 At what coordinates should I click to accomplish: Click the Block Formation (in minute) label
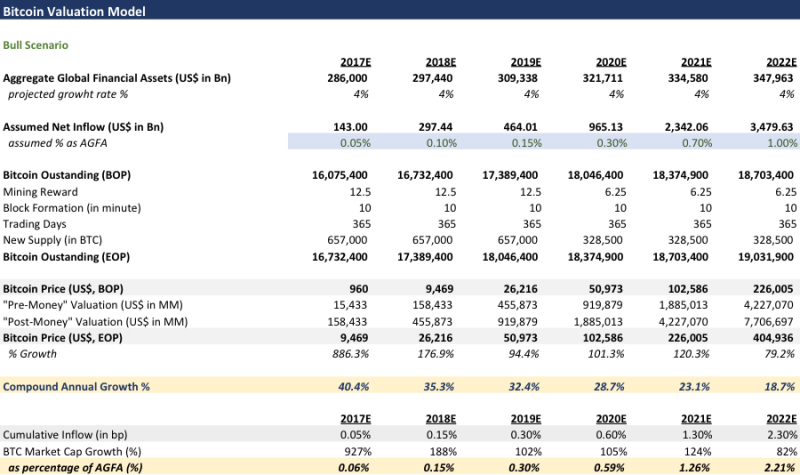point(72,208)
